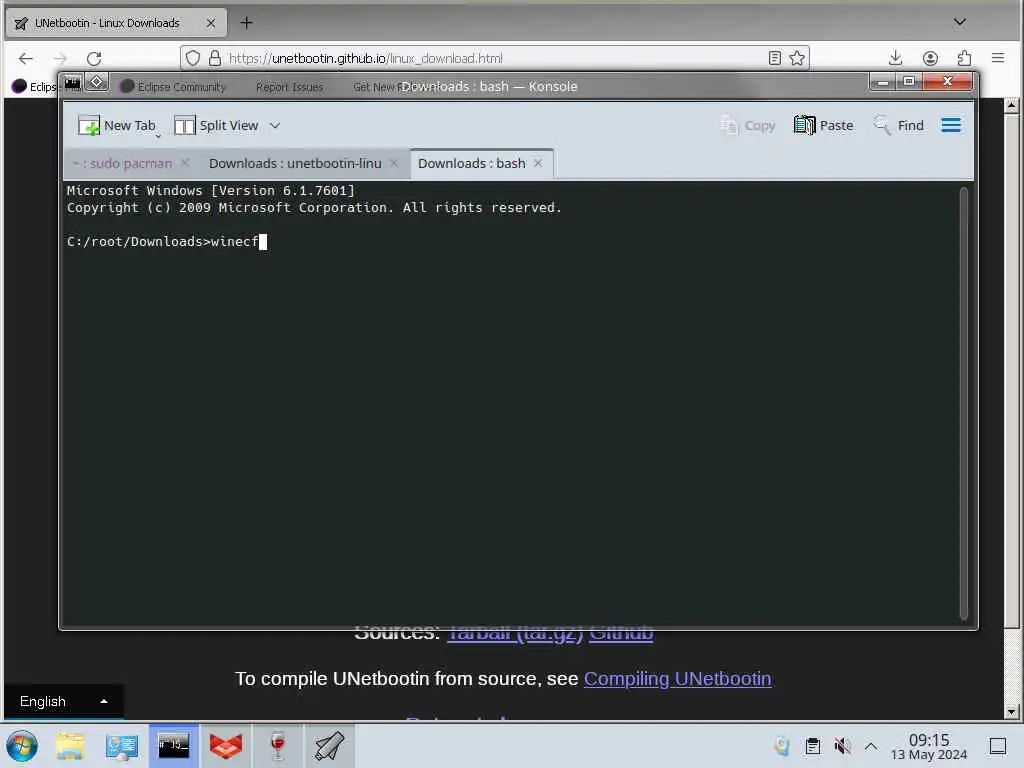Open the Find search tool

point(899,125)
